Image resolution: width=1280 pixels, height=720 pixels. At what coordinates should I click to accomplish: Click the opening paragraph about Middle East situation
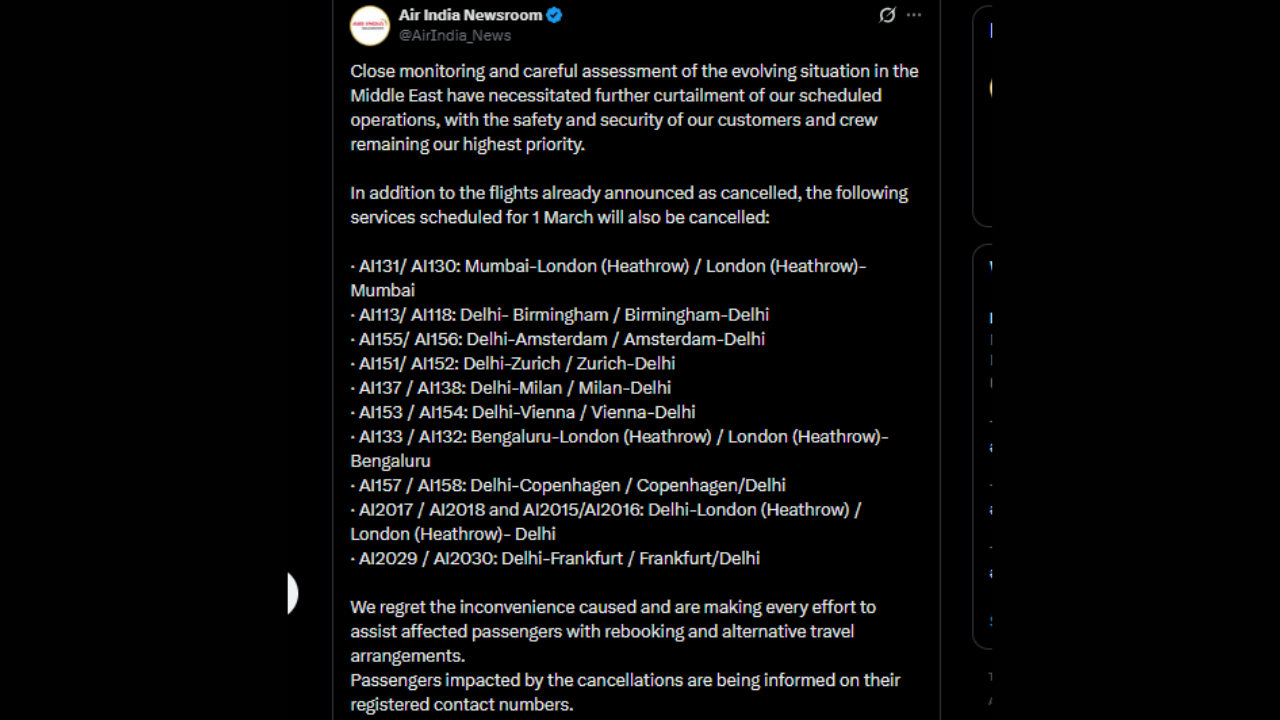(x=634, y=108)
